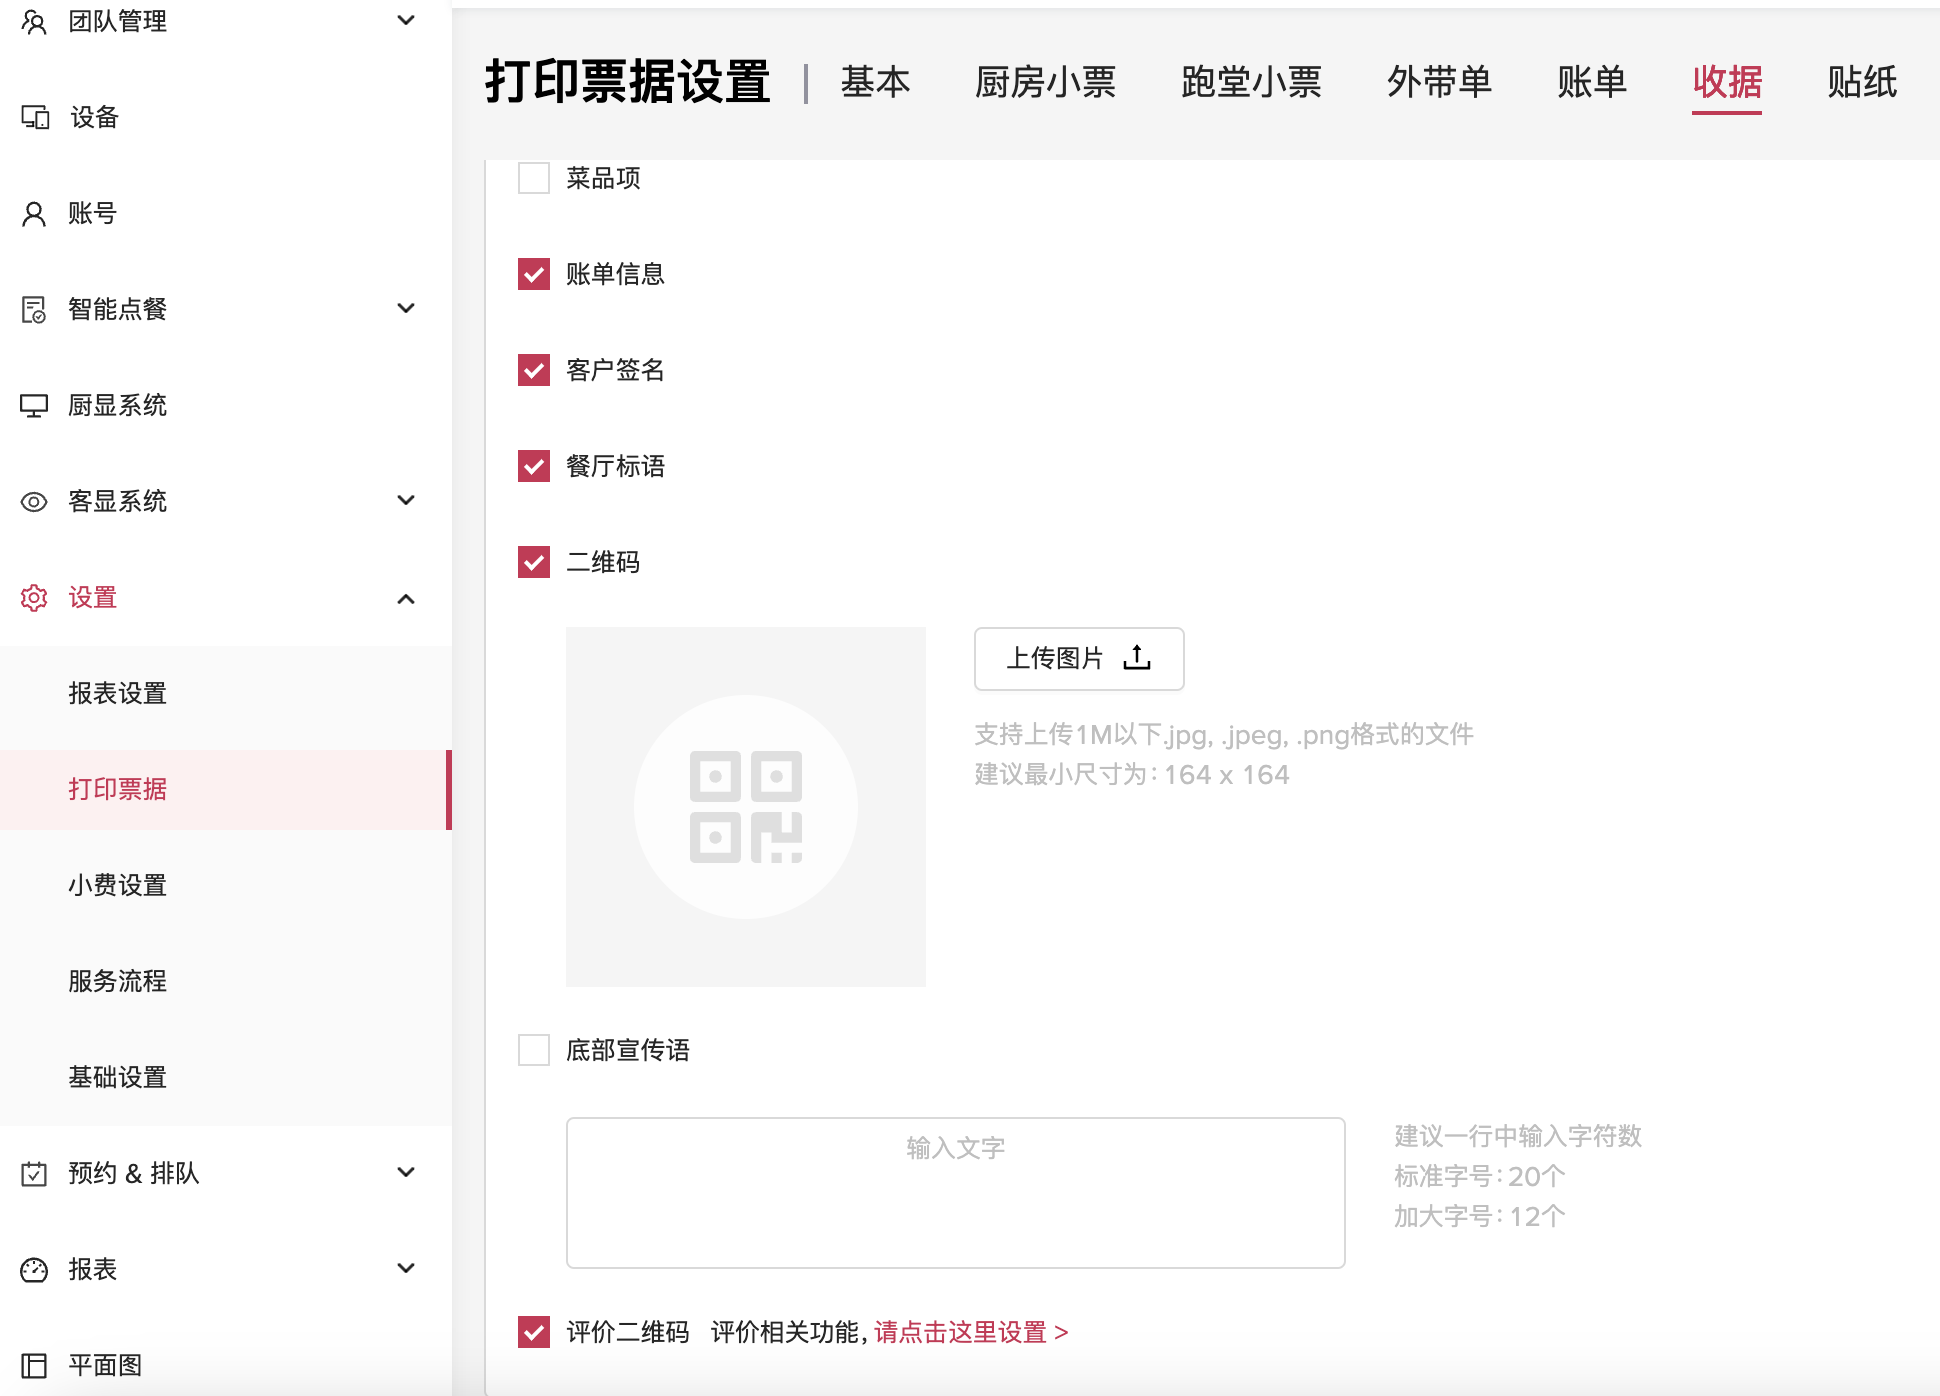The width and height of the screenshot is (1940, 1396).
Task: Switch to the 贴纸 tab
Action: click(x=1861, y=82)
